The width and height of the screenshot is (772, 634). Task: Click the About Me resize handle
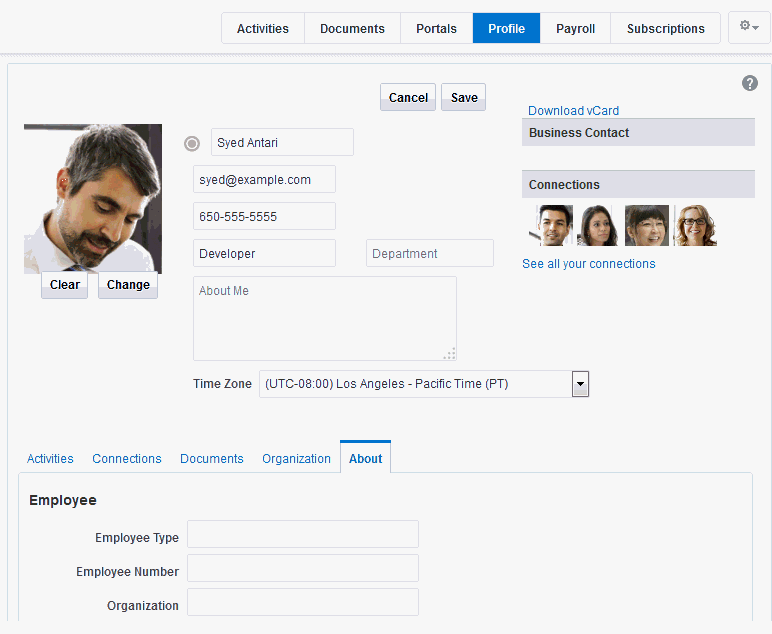450,353
